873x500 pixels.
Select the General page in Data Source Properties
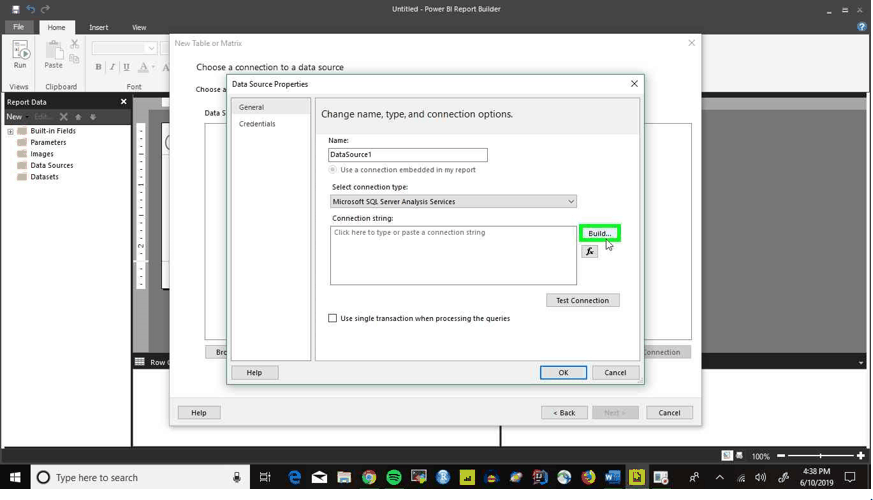pyautogui.click(x=271, y=107)
